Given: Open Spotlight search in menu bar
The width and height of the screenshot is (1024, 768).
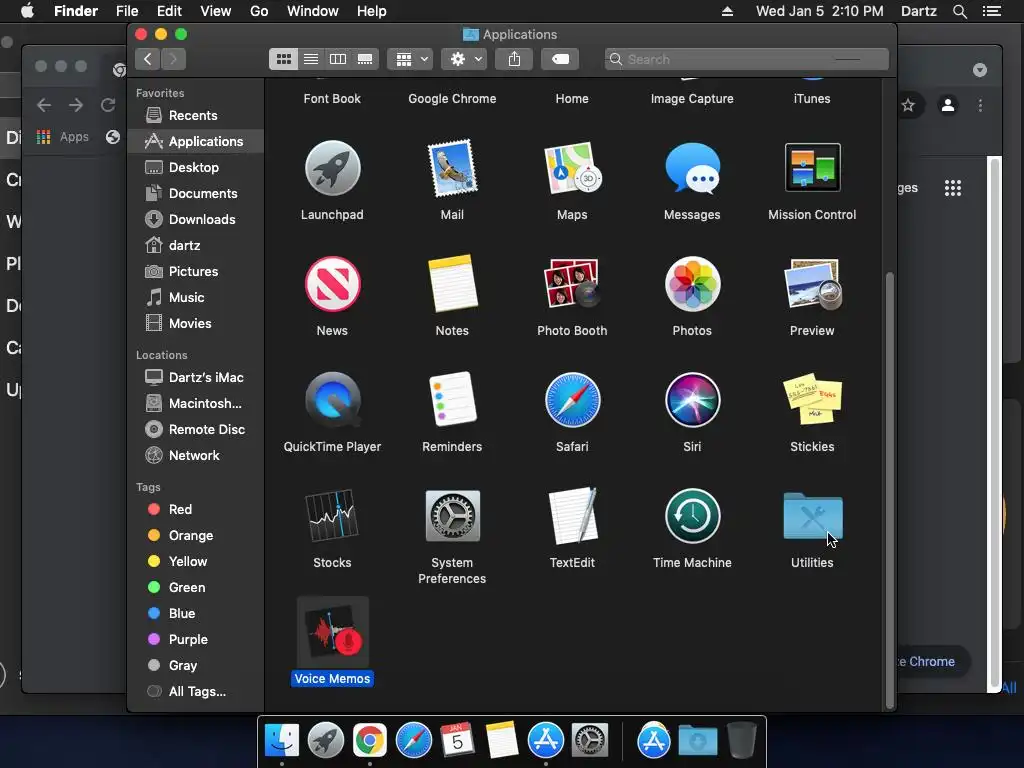Looking at the screenshot, I should [959, 11].
